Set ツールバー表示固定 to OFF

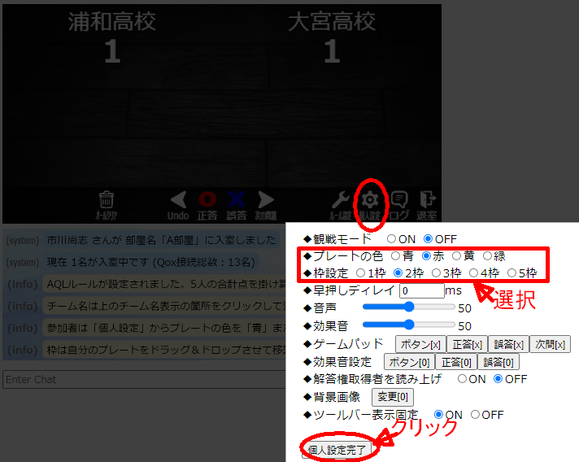click(x=475, y=414)
